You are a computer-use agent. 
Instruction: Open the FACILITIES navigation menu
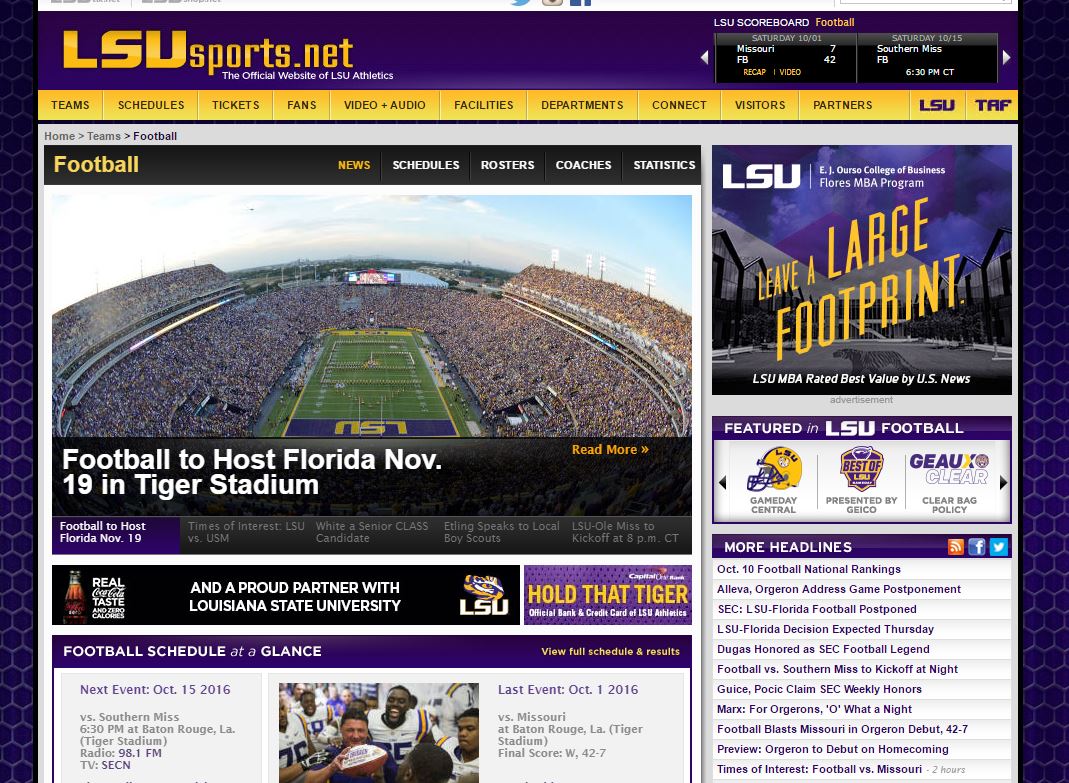pos(483,105)
